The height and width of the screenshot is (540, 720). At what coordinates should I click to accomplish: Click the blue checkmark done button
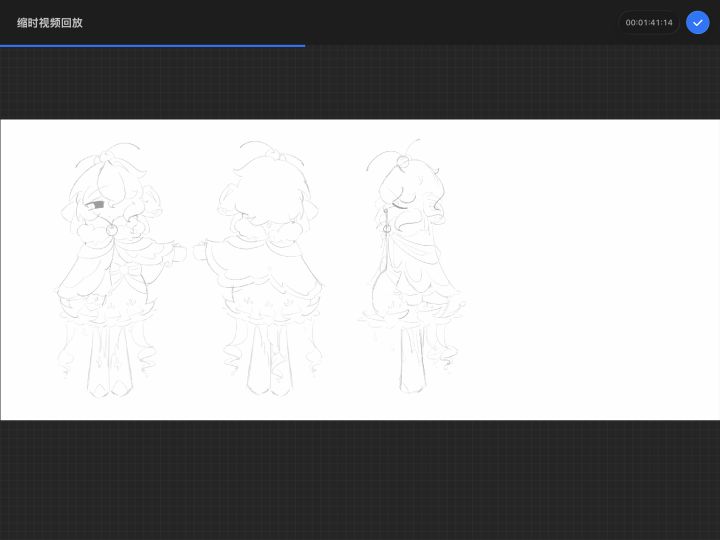pyautogui.click(x=697, y=22)
